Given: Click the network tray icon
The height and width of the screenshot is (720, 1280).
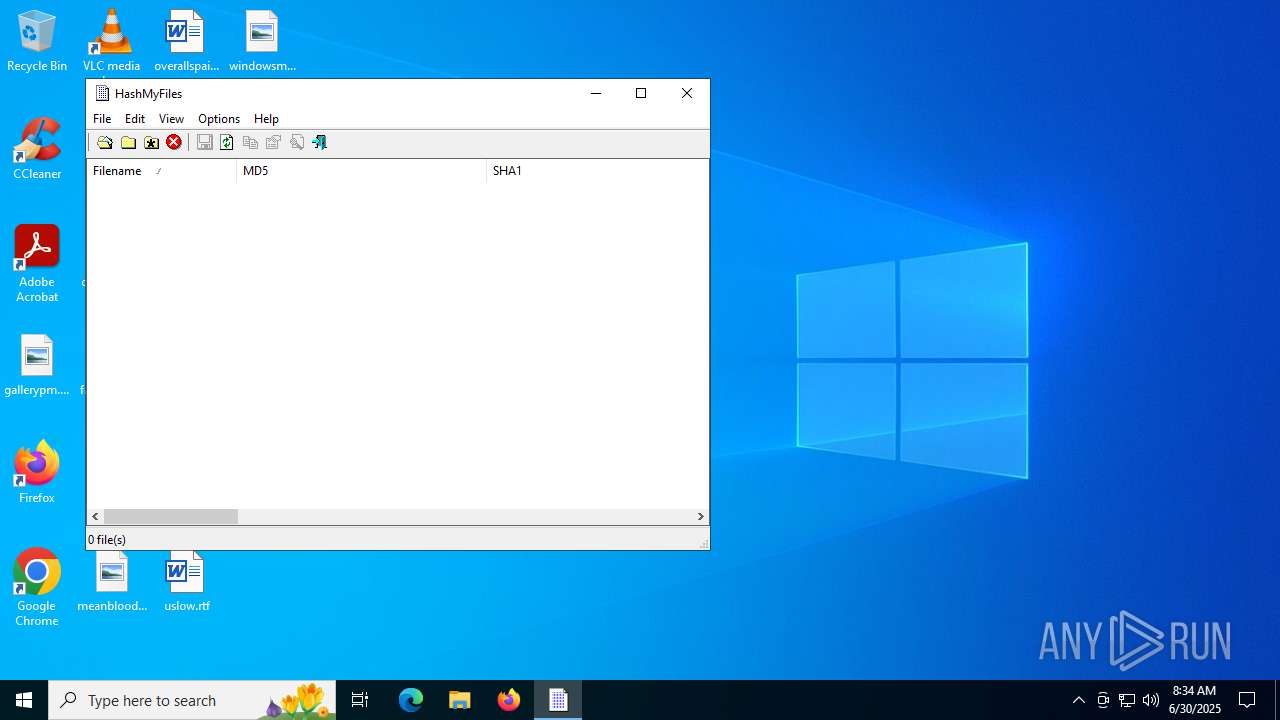Looking at the screenshot, I should pos(1127,700).
